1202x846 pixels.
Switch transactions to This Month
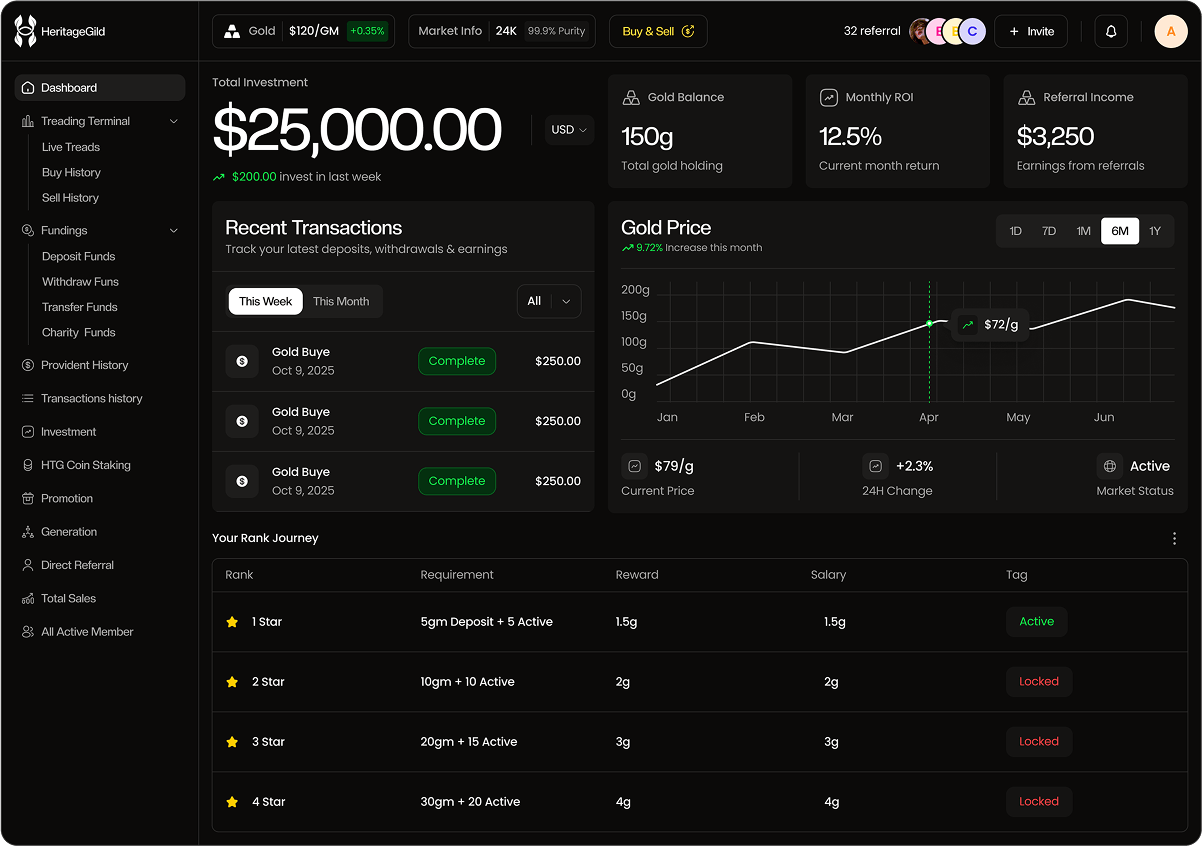[341, 301]
